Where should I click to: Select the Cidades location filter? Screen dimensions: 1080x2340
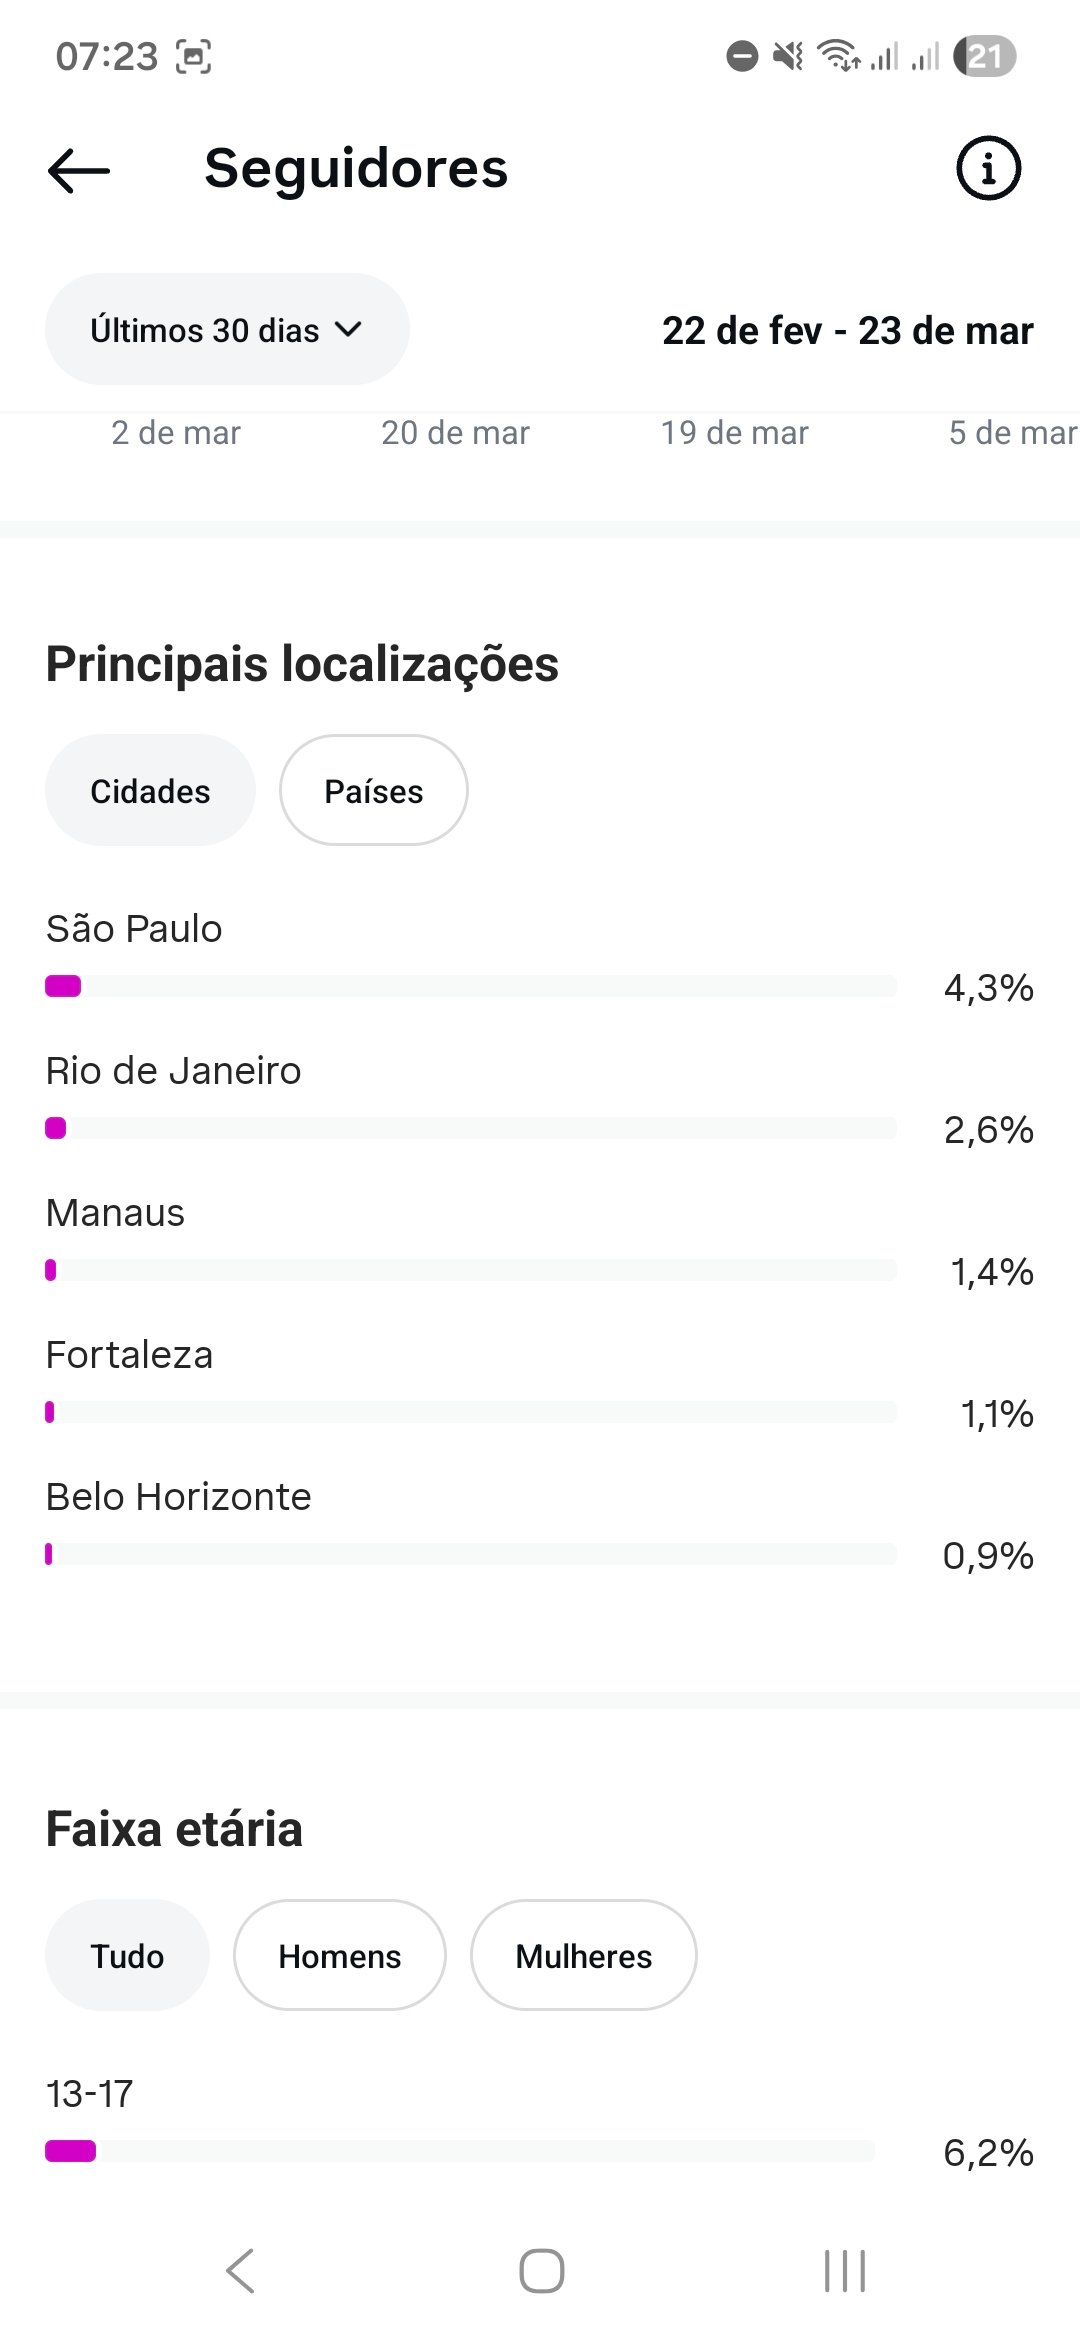click(x=150, y=791)
